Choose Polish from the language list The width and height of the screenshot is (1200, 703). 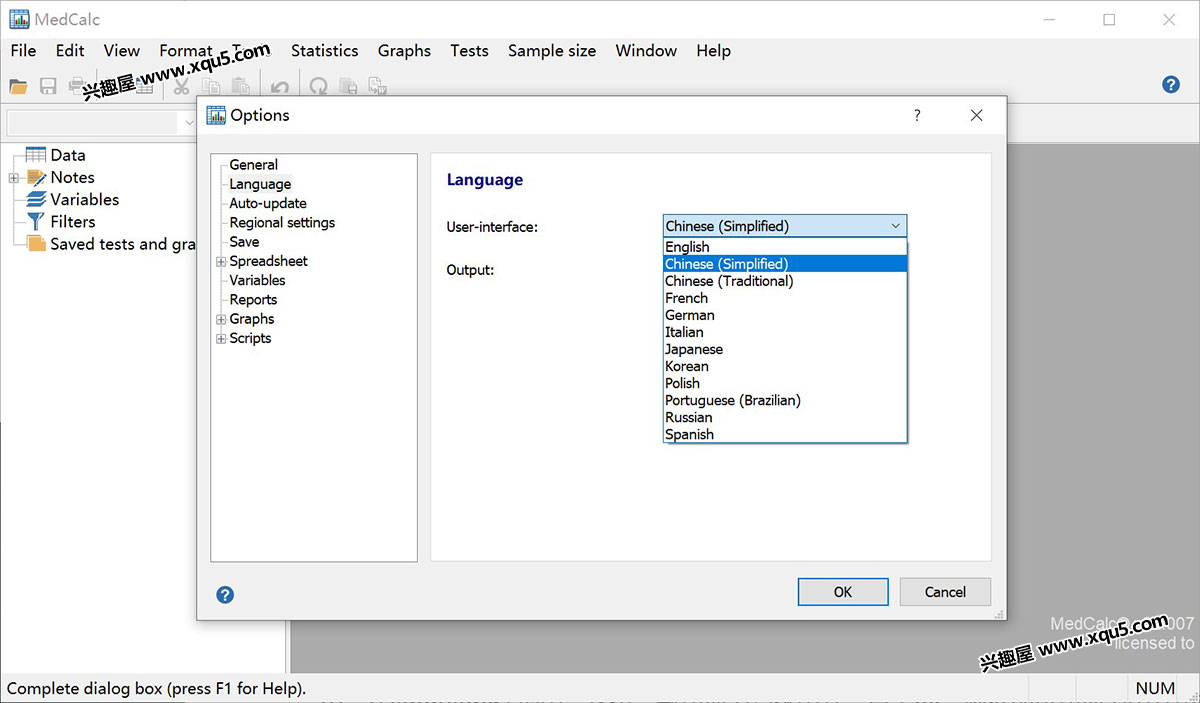coord(785,383)
